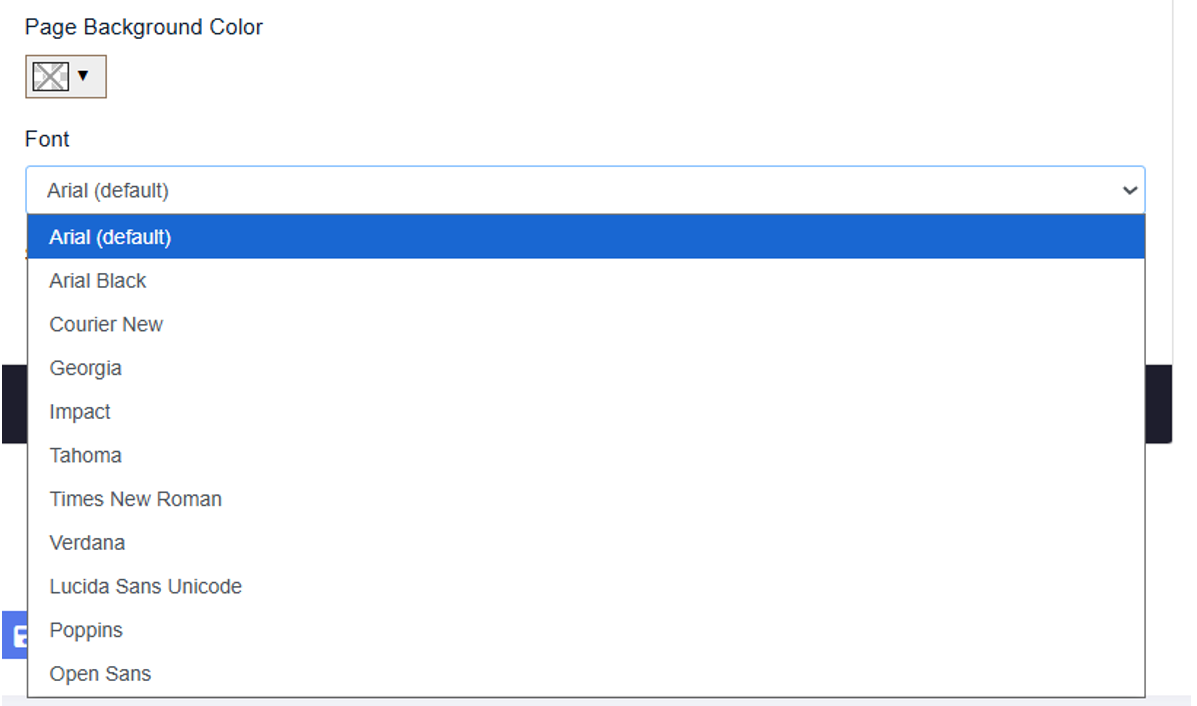Click the black arrow beside the color swatch
The image size is (1197, 706).
(83, 76)
